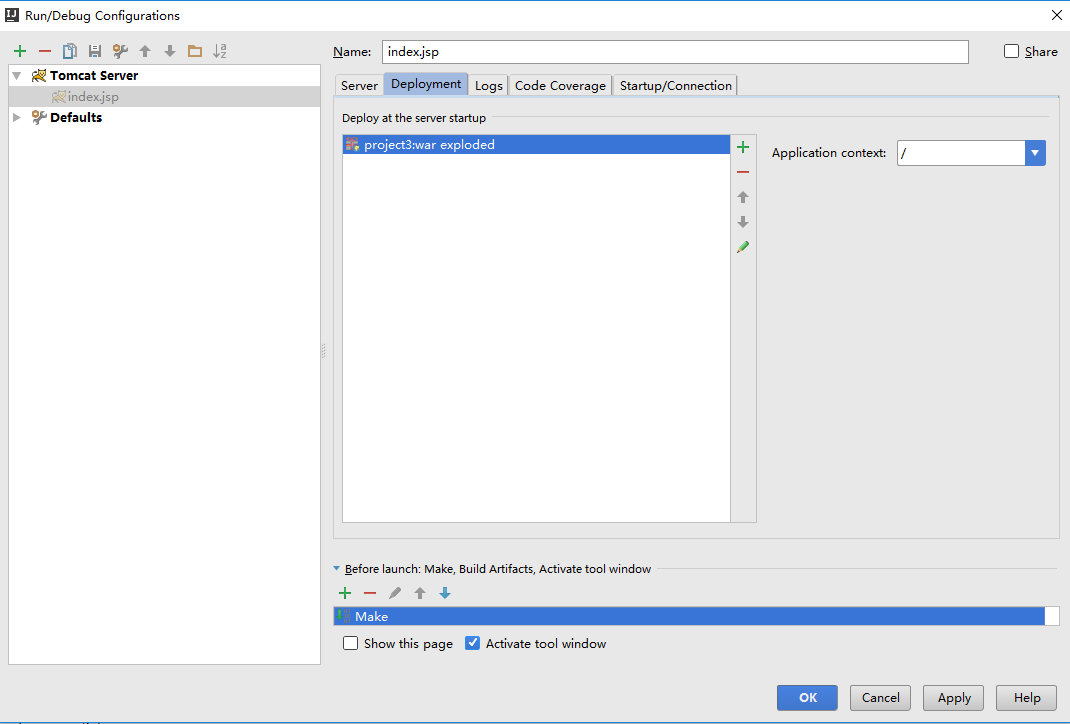Click the Defaults wrench icon in the tree

tap(39, 117)
